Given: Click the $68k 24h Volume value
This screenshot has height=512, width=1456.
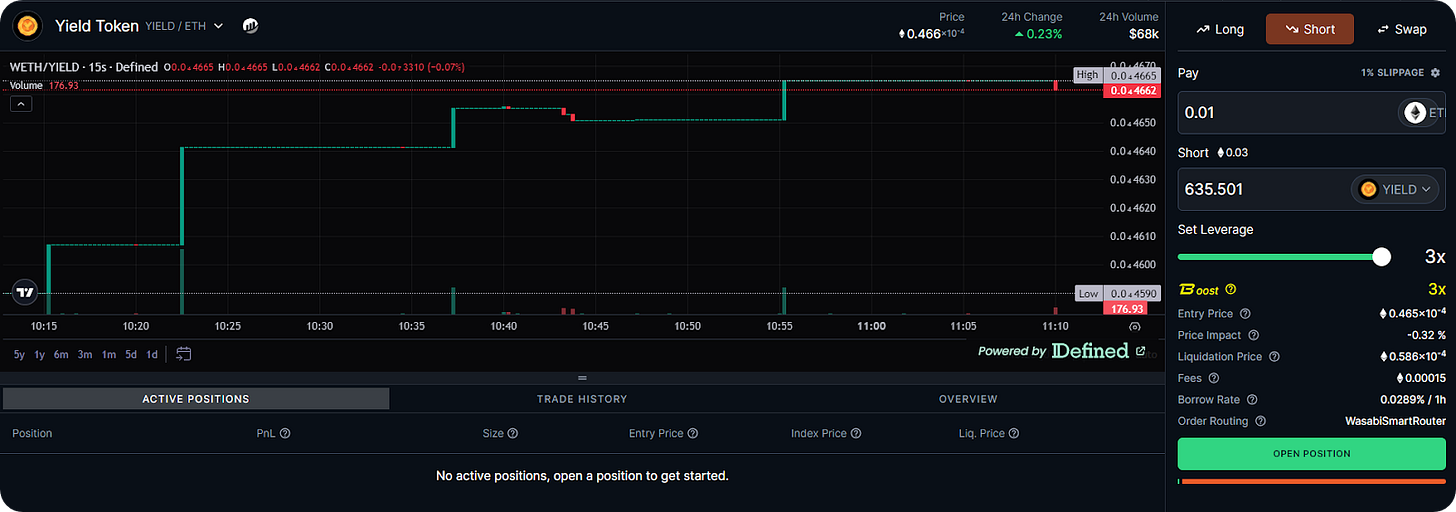Looking at the screenshot, I should pos(1144,34).
